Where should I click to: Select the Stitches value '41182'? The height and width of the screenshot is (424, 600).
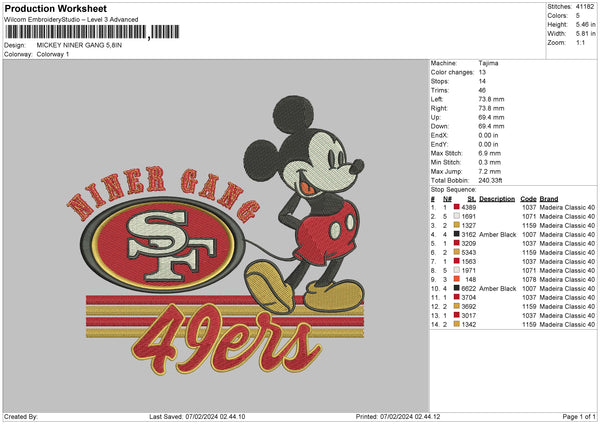(585, 7)
